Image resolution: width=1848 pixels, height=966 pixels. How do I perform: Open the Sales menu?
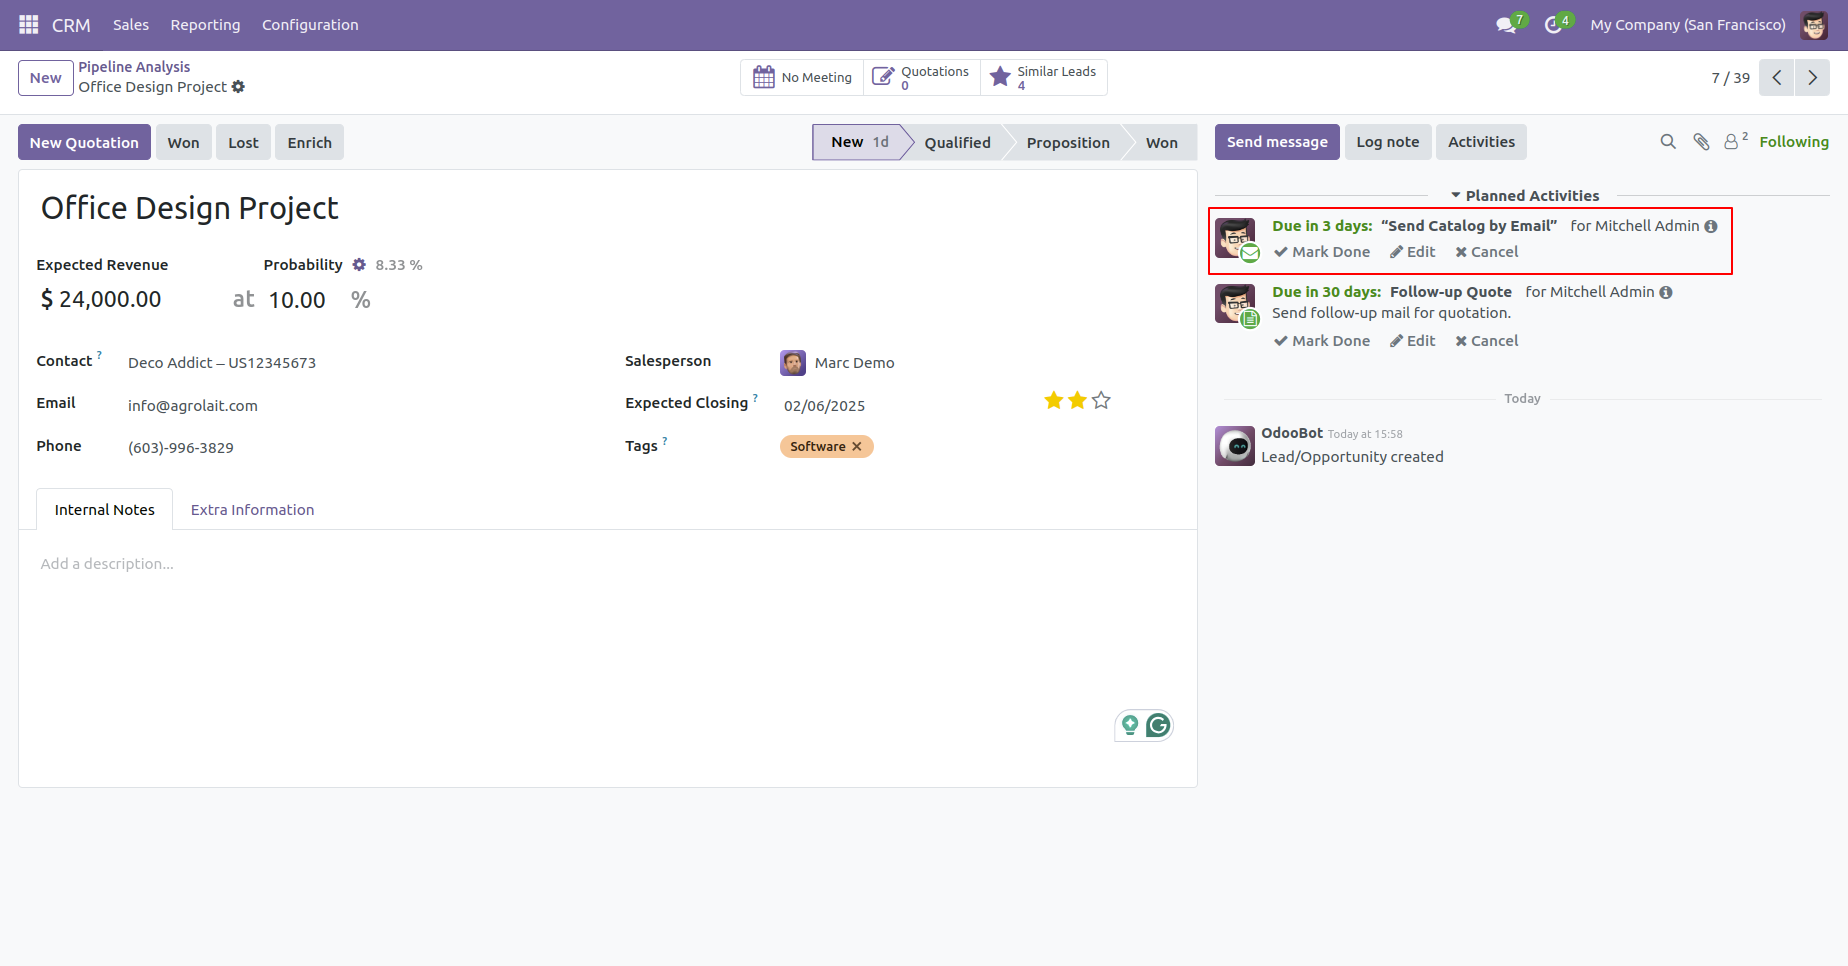coord(131,25)
